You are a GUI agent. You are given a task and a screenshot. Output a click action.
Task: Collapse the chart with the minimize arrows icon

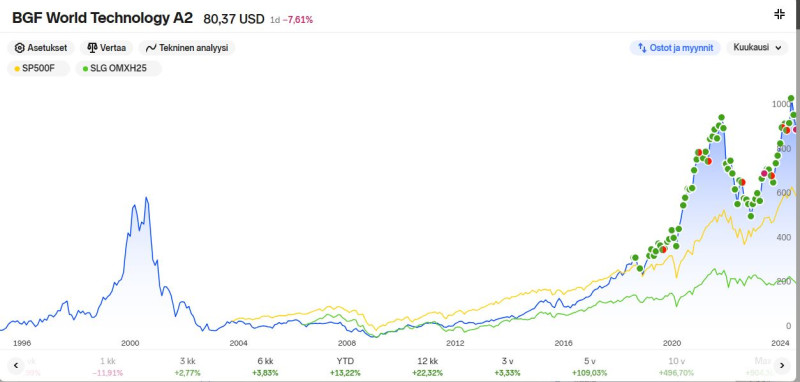[x=779, y=14]
